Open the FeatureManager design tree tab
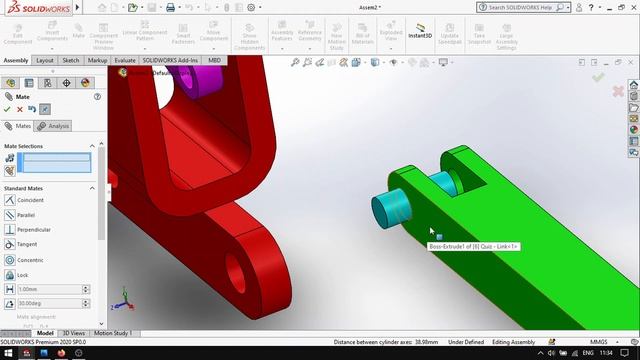 pyautogui.click(x=11, y=83)
